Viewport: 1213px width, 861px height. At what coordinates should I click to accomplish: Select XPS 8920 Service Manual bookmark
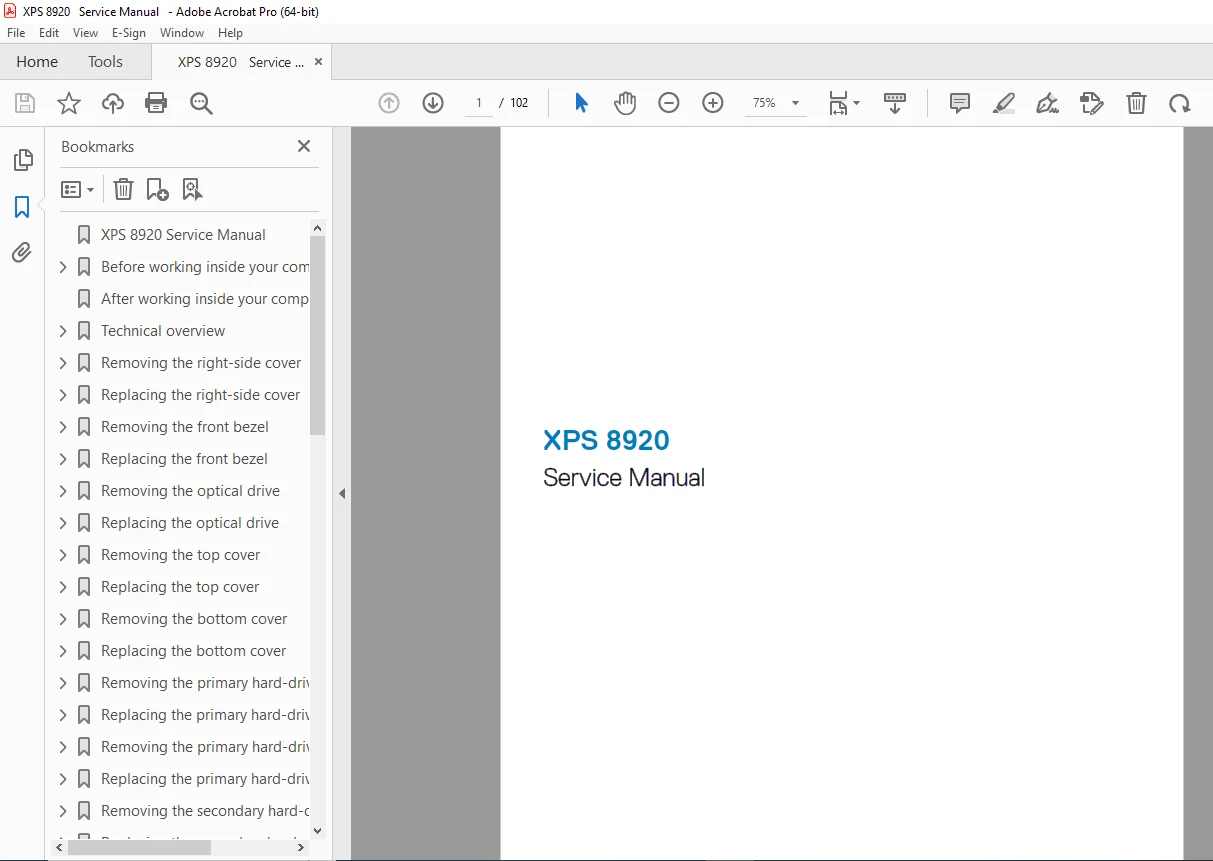point(183,235)
